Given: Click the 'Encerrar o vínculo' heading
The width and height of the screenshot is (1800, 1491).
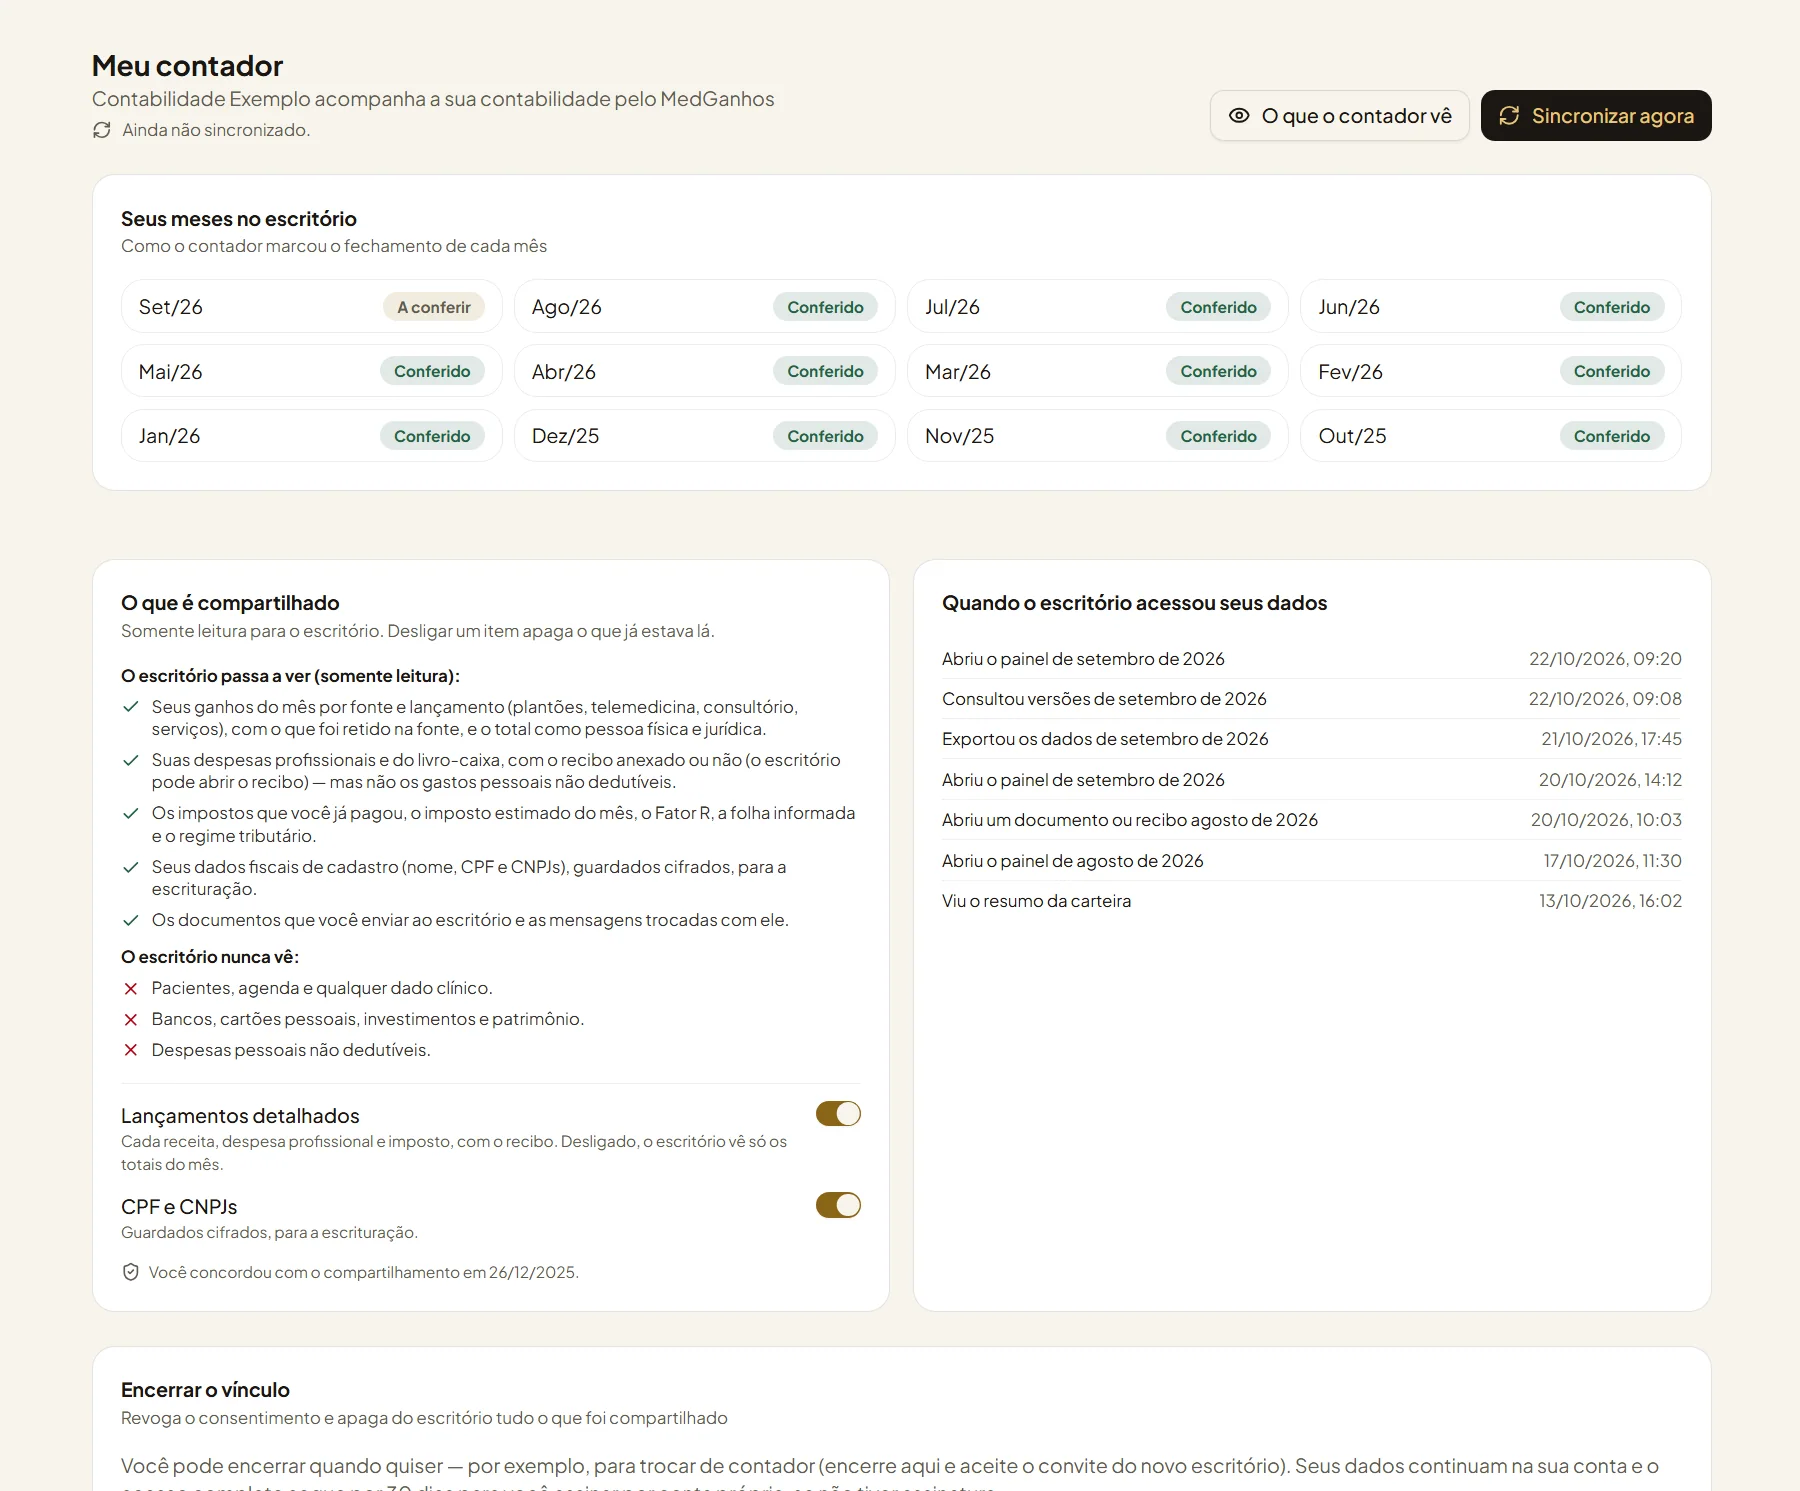Looking at the screenshot, I should click(205, 1390).
